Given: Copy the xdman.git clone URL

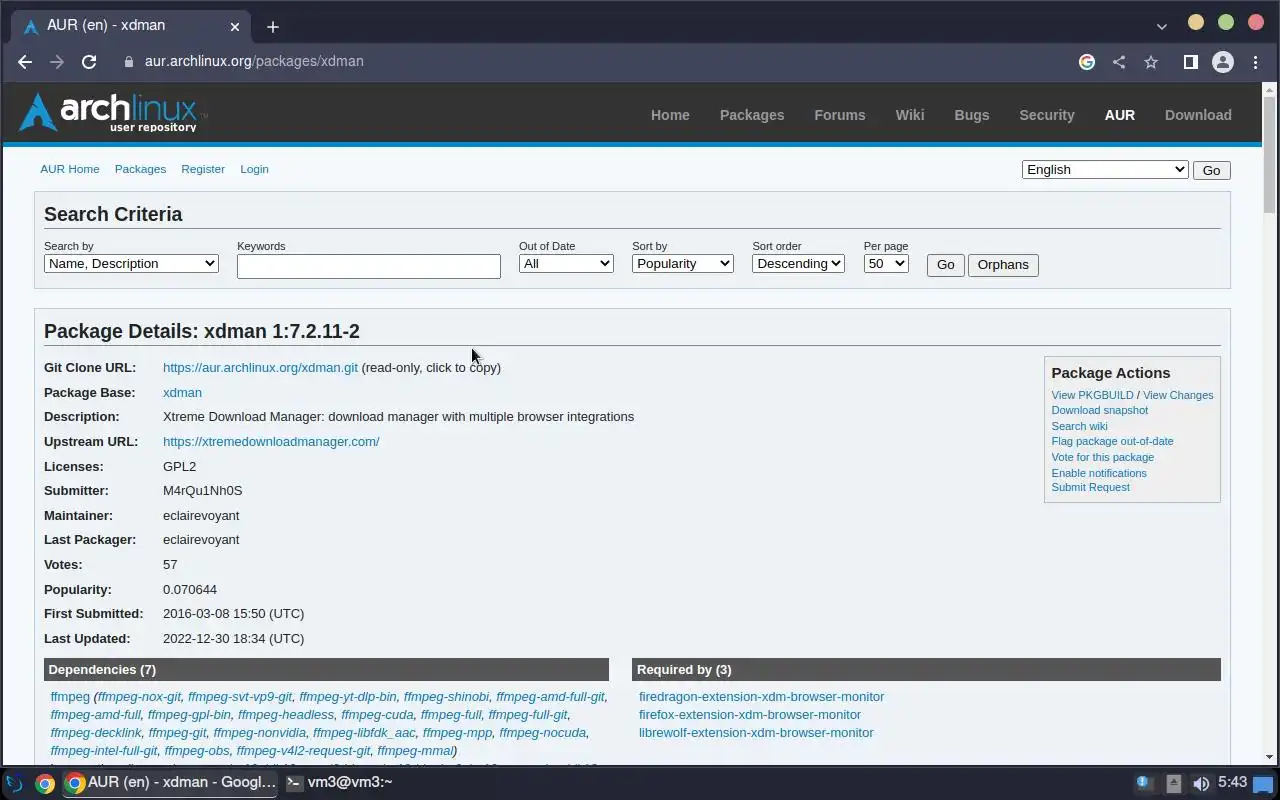Looking at the screenshot, I should 260,368.
